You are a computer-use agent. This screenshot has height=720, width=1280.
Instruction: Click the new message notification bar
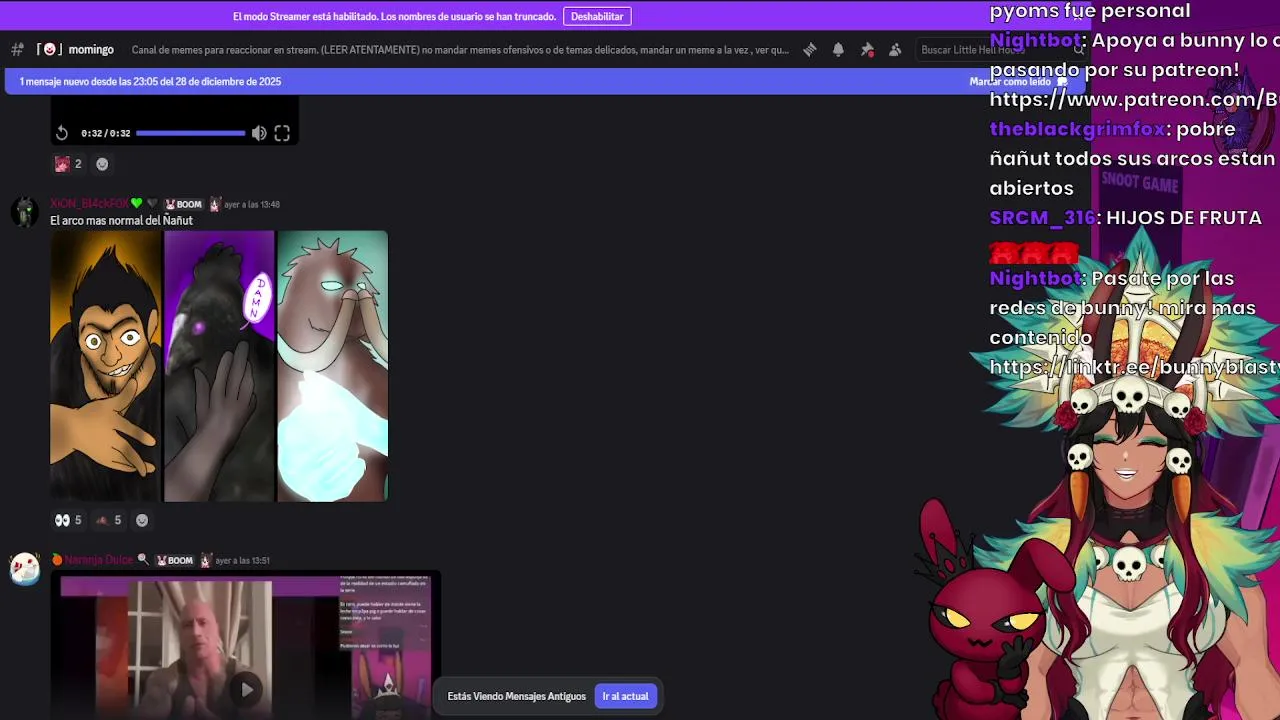point(545,82)
